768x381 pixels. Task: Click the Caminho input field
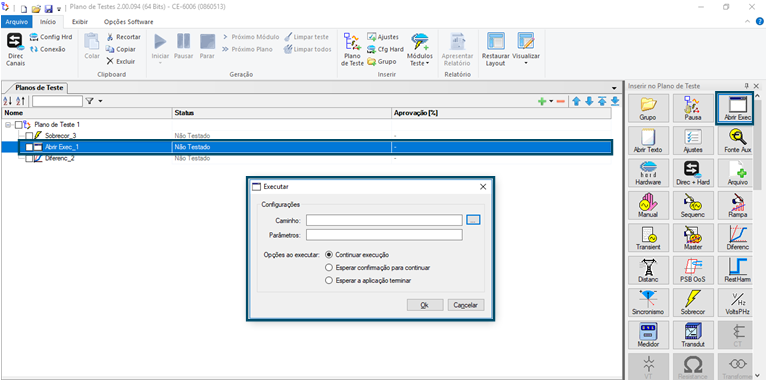pyautogui.click(x=384, y=220)
